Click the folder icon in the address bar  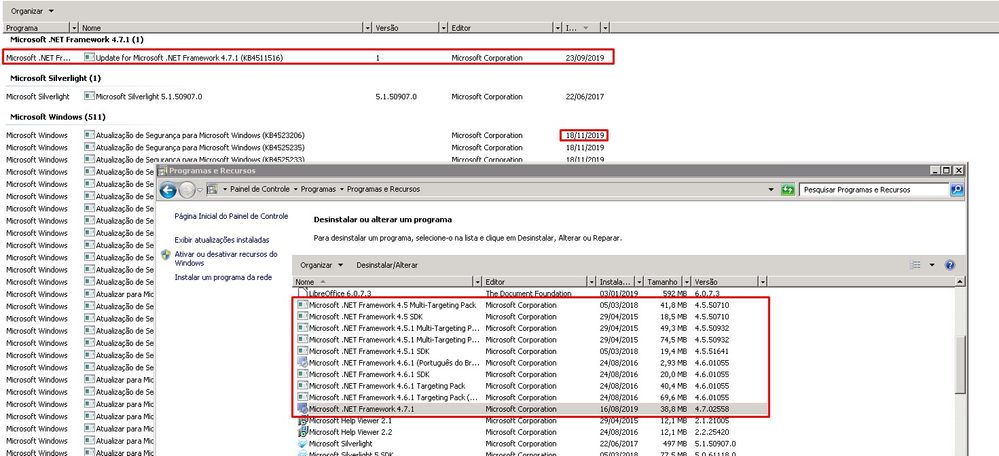213,190
